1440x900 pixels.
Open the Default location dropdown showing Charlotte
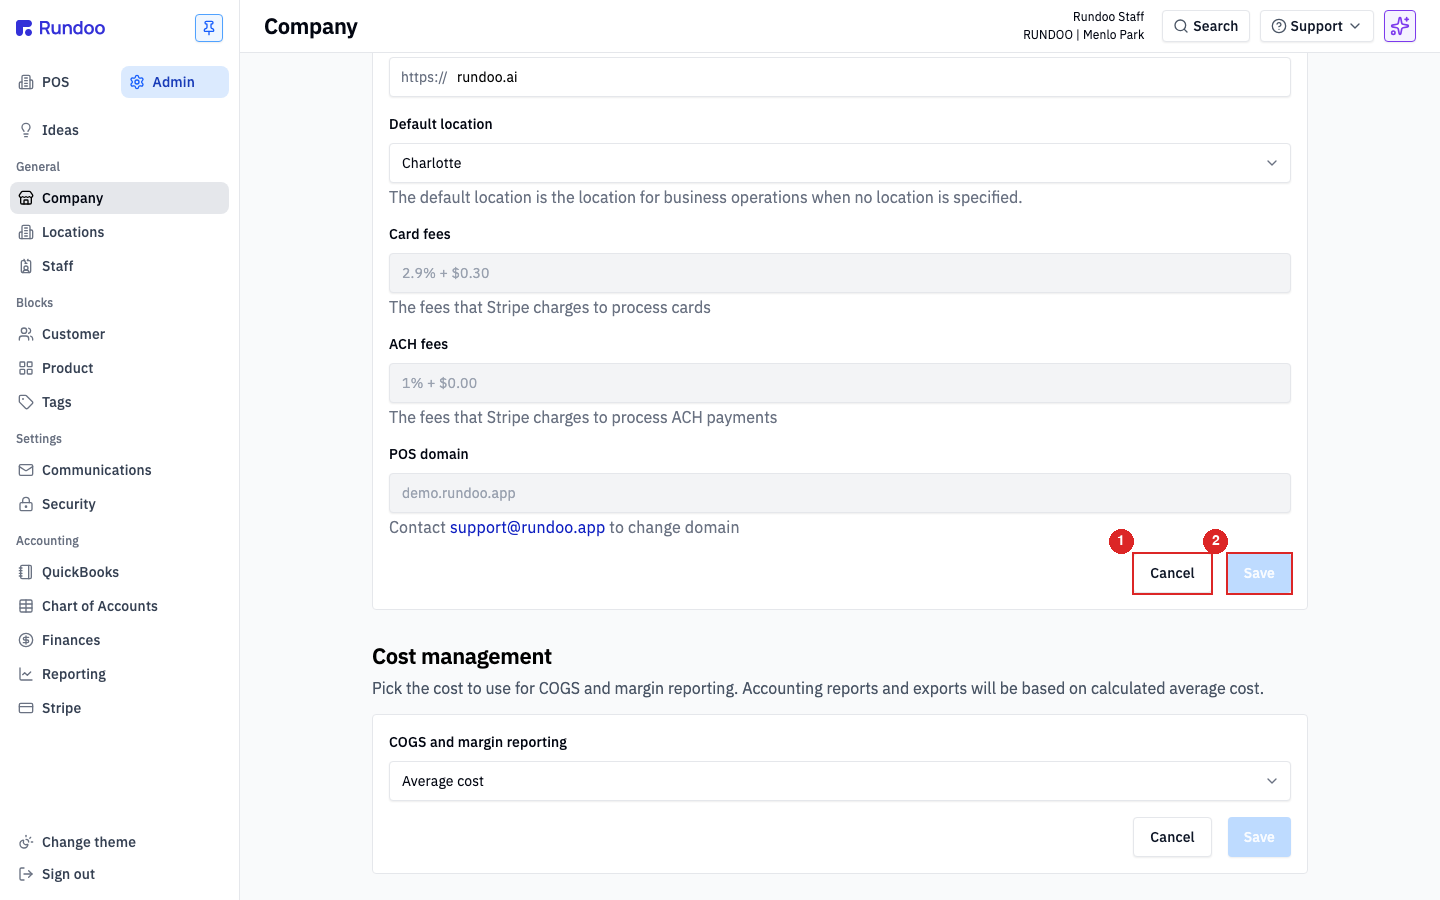(840, 163)
